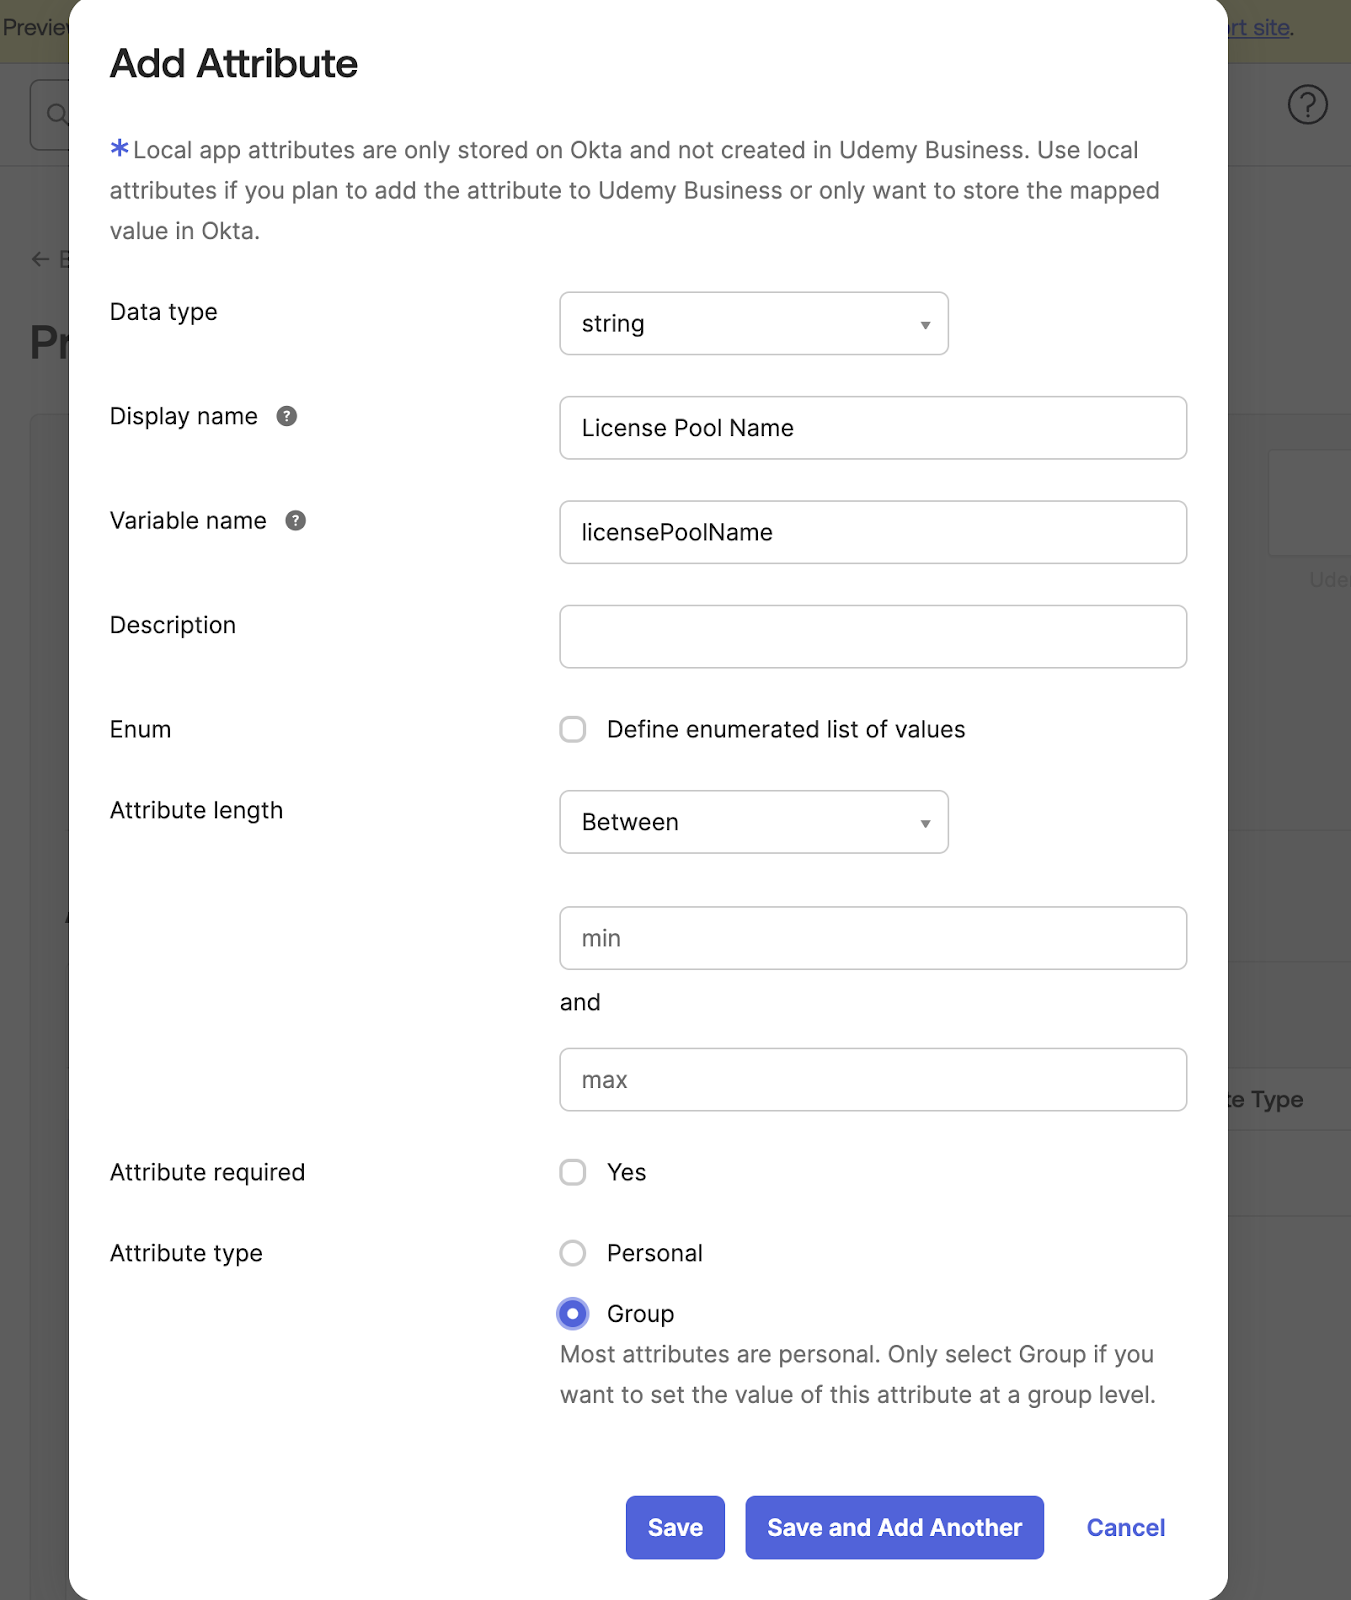Image resolution: width=1351 pixels, height=1600 pixels.
Task: Click the help question mark icon
Action: pos(1307,104)
